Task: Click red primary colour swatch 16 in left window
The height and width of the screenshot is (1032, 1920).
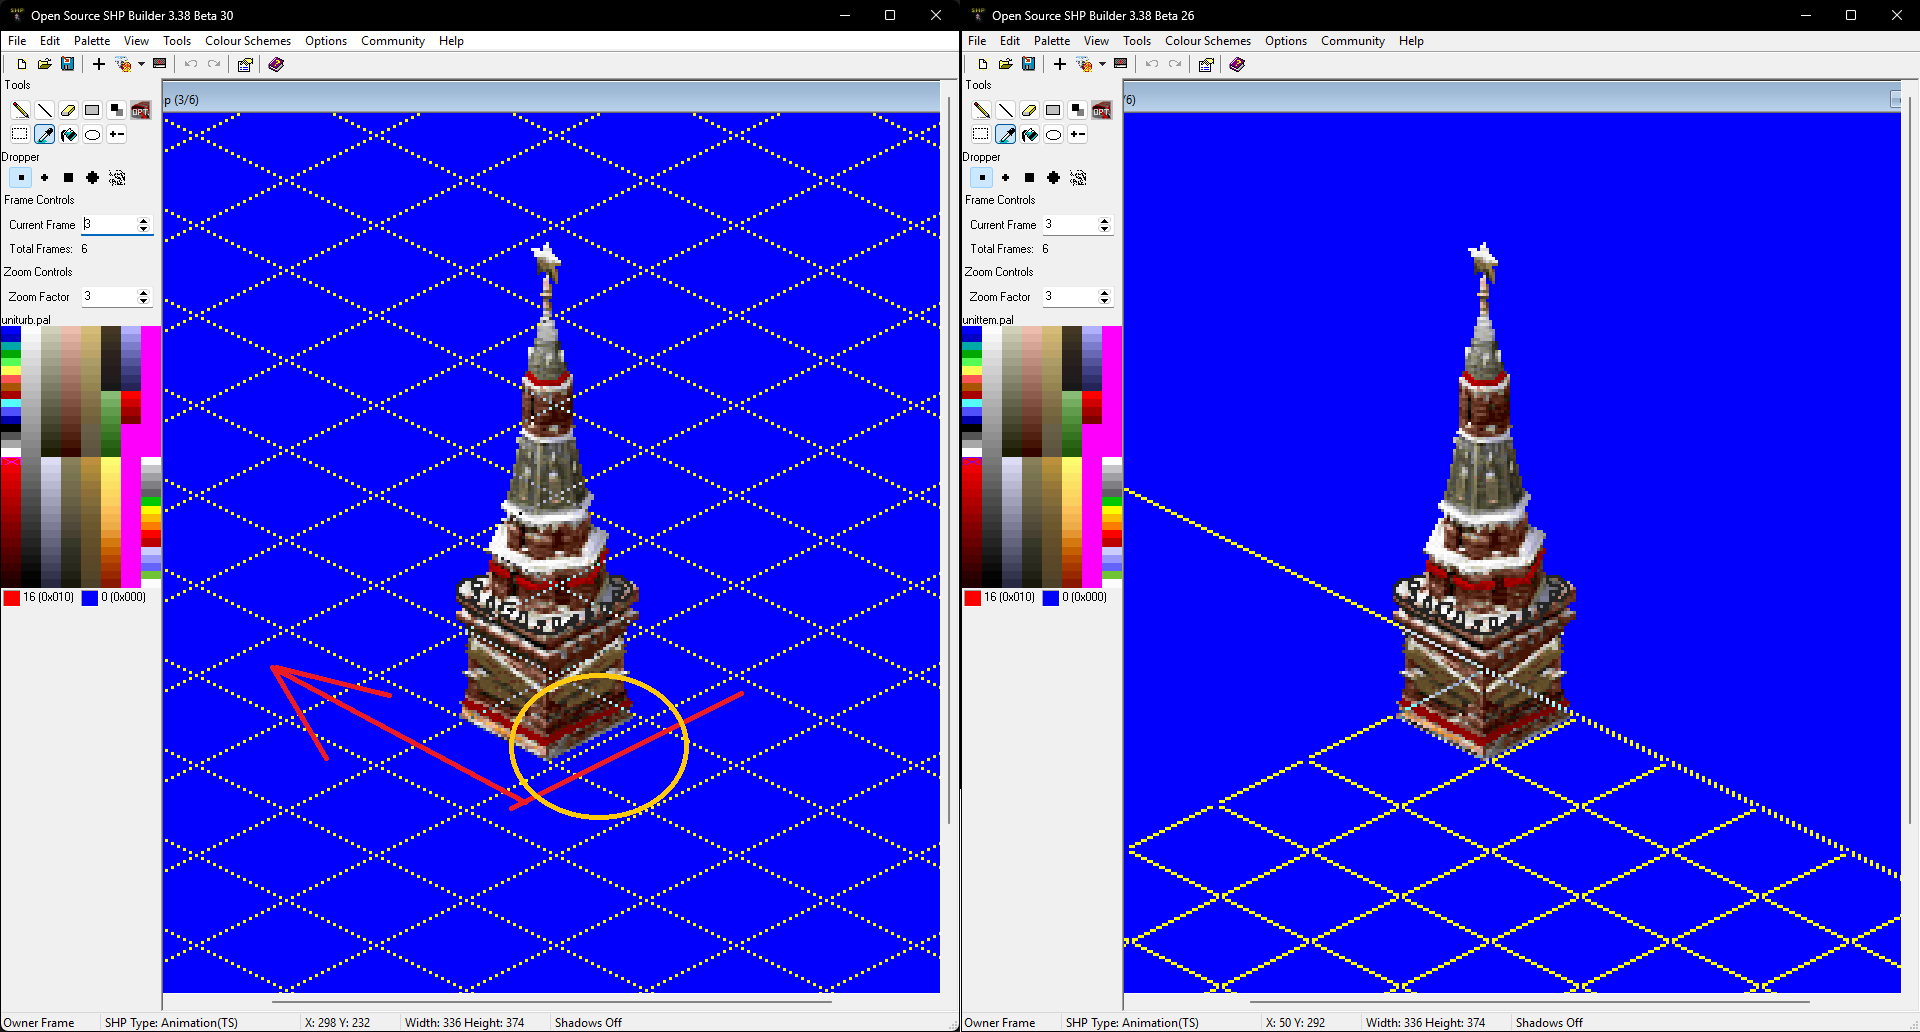Action: pos(12,598)
